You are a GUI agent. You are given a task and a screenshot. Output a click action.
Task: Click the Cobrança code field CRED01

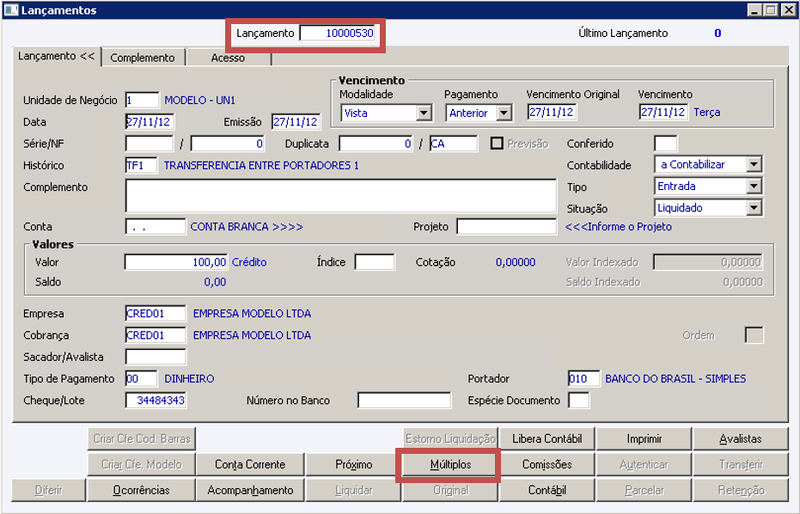[x=155, y=335]
